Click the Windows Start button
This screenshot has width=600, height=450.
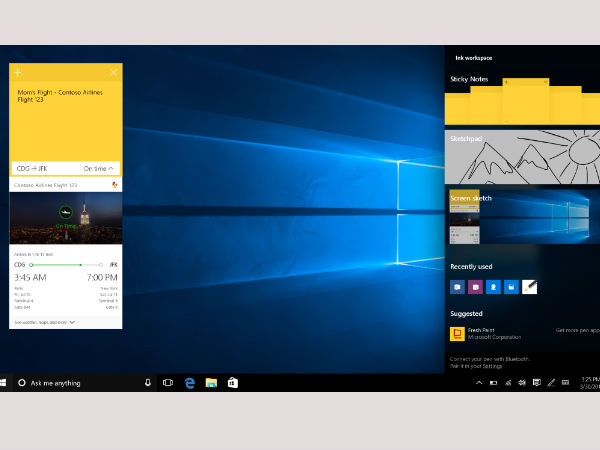6,382
